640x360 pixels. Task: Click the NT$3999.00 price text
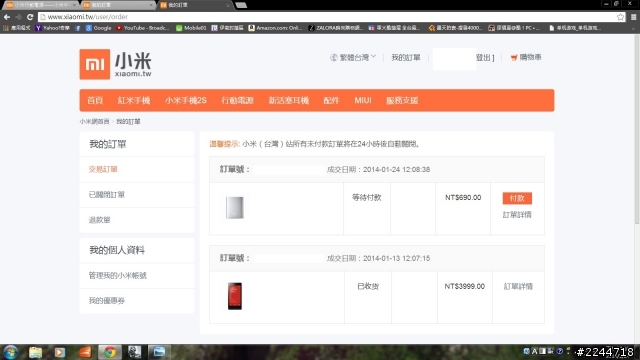pos(464,287)
